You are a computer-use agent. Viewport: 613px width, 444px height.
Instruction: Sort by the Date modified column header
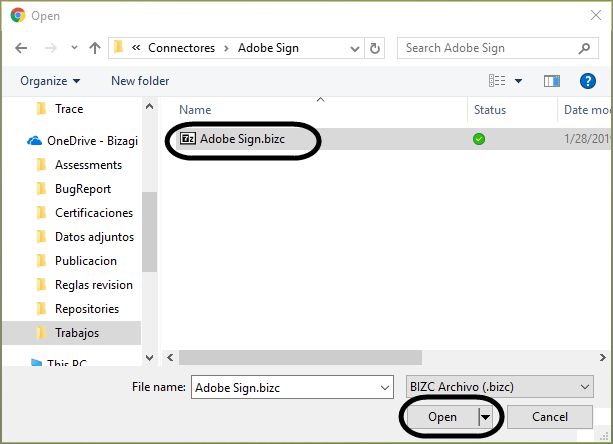[x=586, y=110]
